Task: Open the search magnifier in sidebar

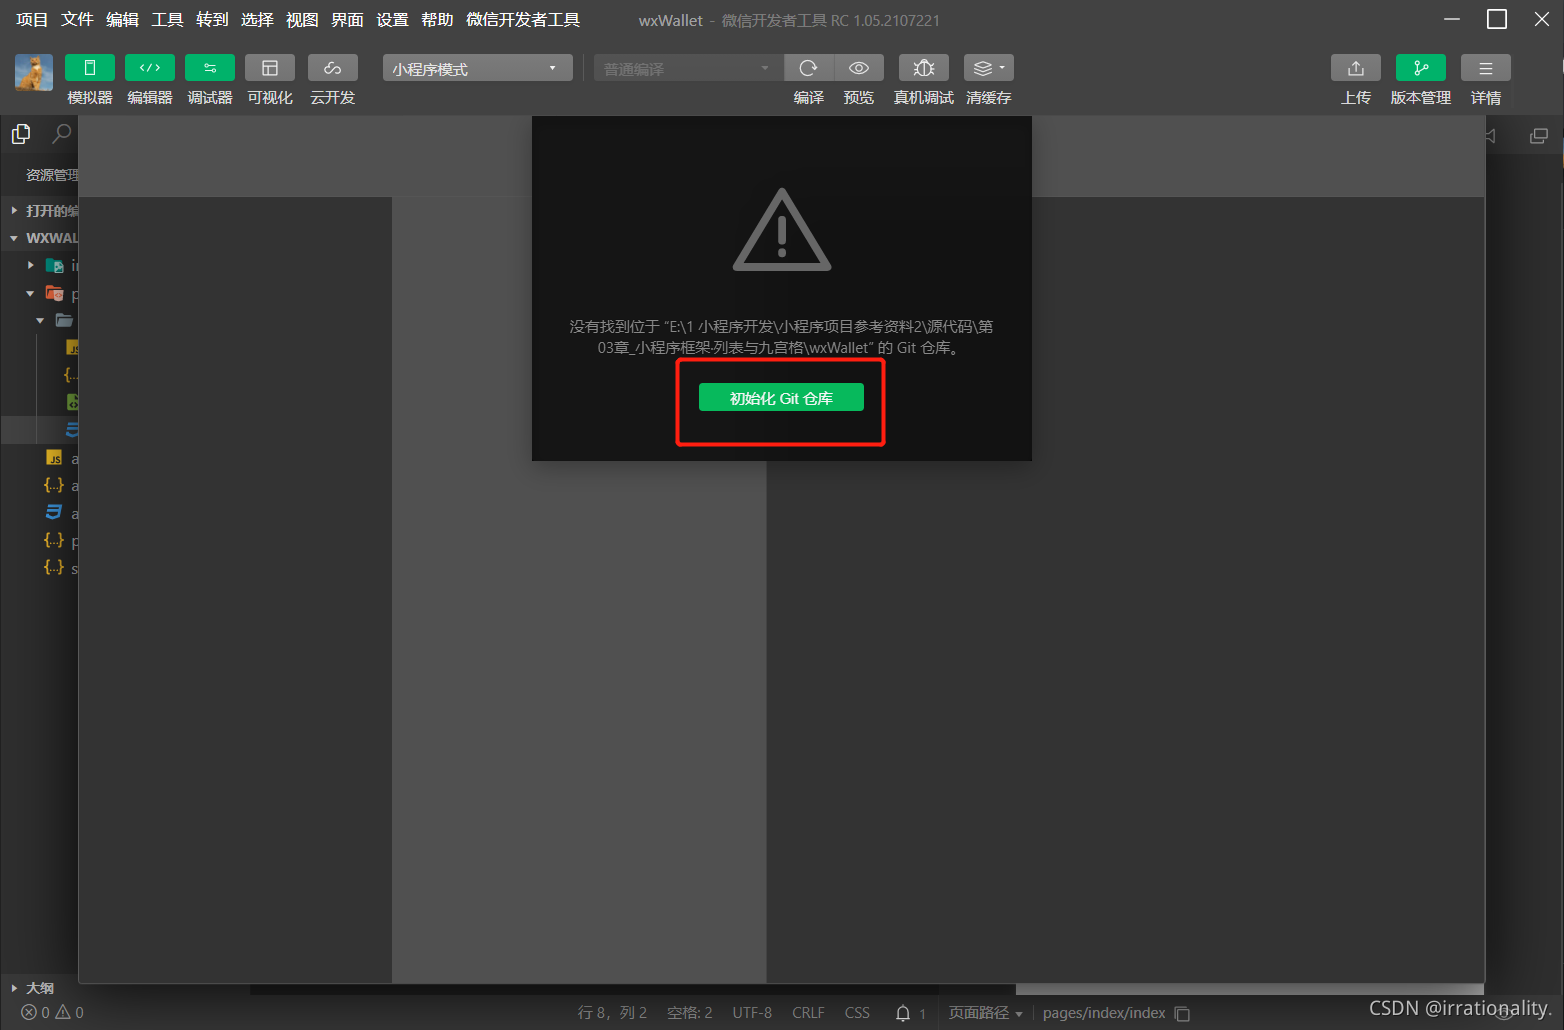Action: click(62, 134)
